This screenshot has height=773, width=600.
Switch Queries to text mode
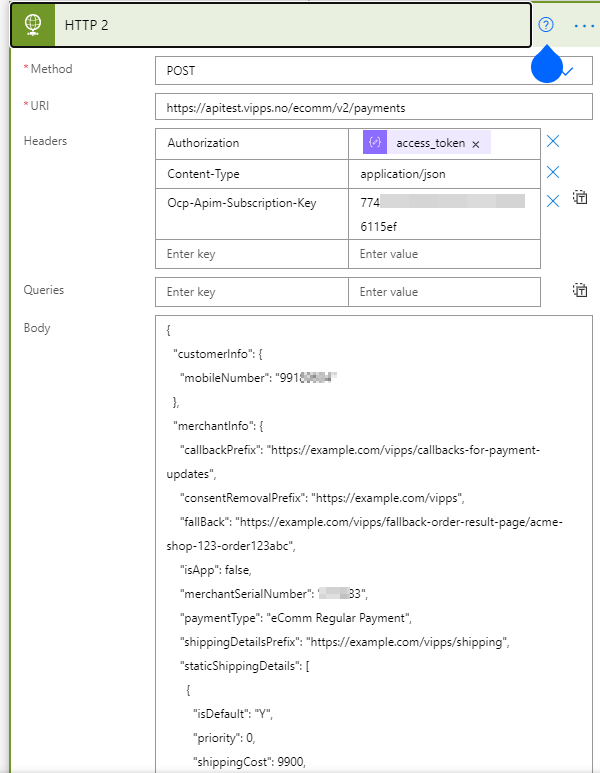580,290
